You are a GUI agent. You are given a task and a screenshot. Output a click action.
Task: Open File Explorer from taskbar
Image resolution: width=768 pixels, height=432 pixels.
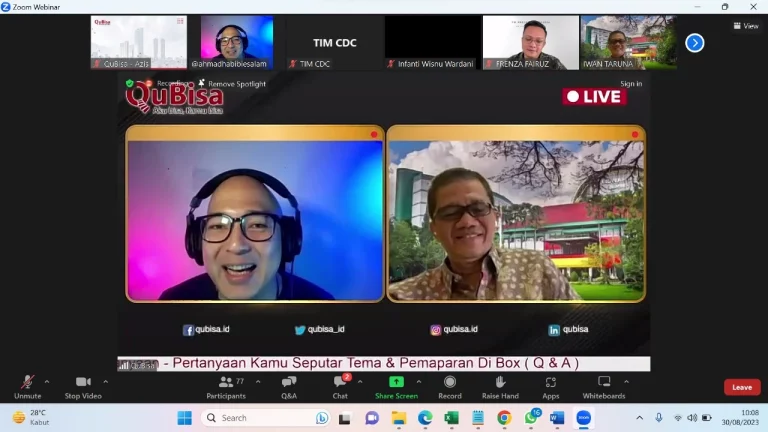click(x=399, y=418)
